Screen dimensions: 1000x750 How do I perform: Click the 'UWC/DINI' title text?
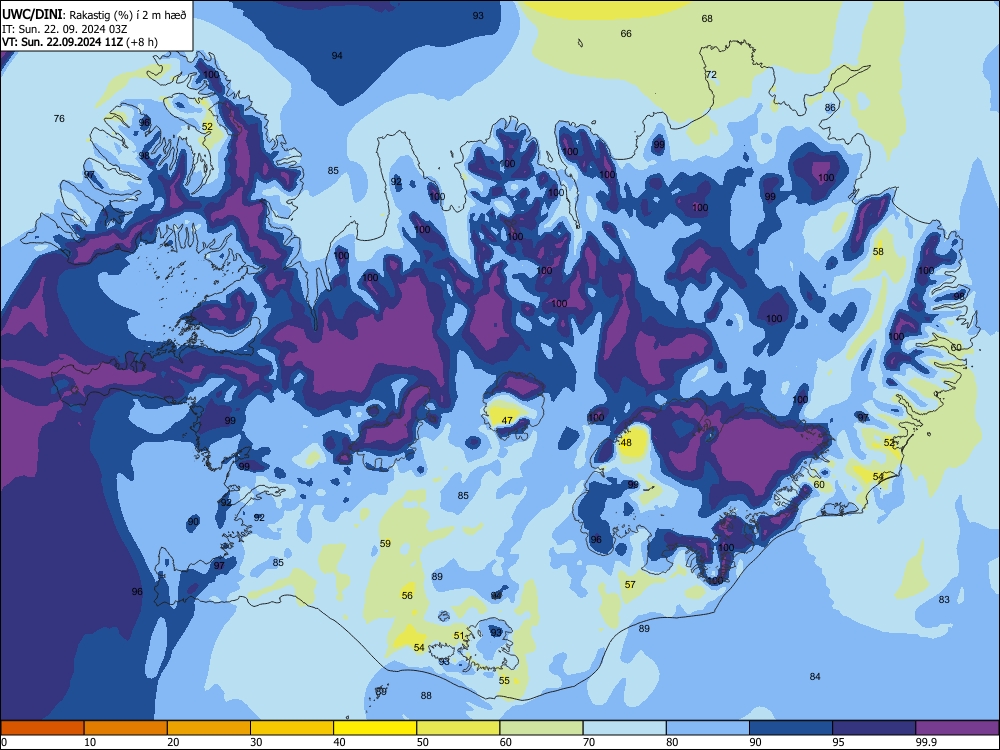33,15
